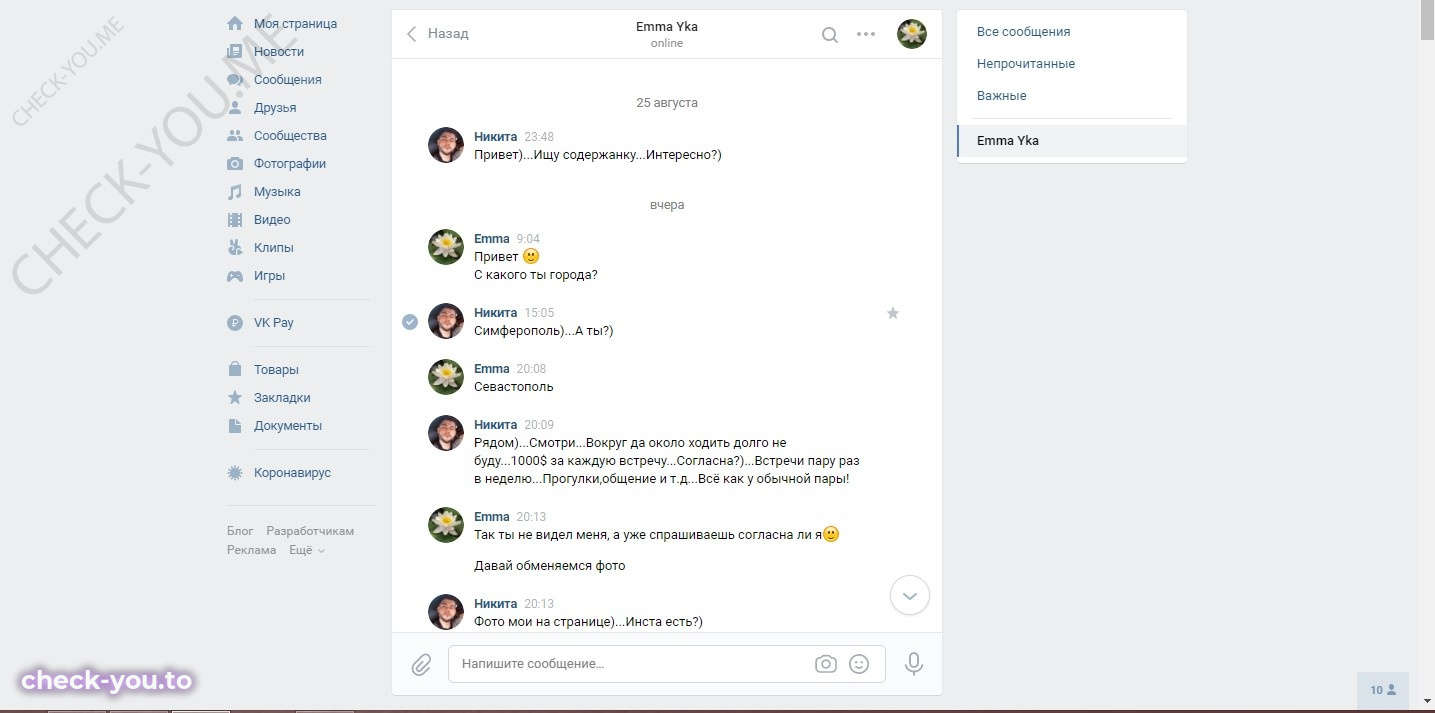1435x713 pixels.
Task: Click the page vertical scrollbar thumb
Action: [x=1427, y=20]
